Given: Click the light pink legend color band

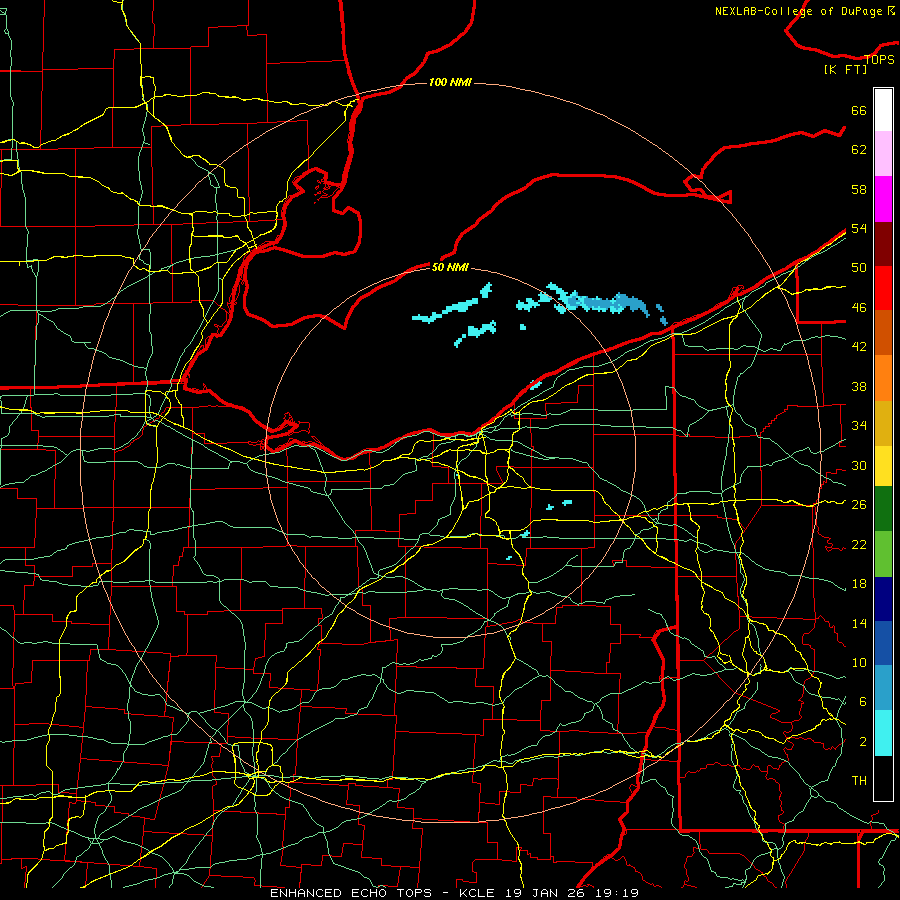Looking at the screenshot, I should (883, 153).
